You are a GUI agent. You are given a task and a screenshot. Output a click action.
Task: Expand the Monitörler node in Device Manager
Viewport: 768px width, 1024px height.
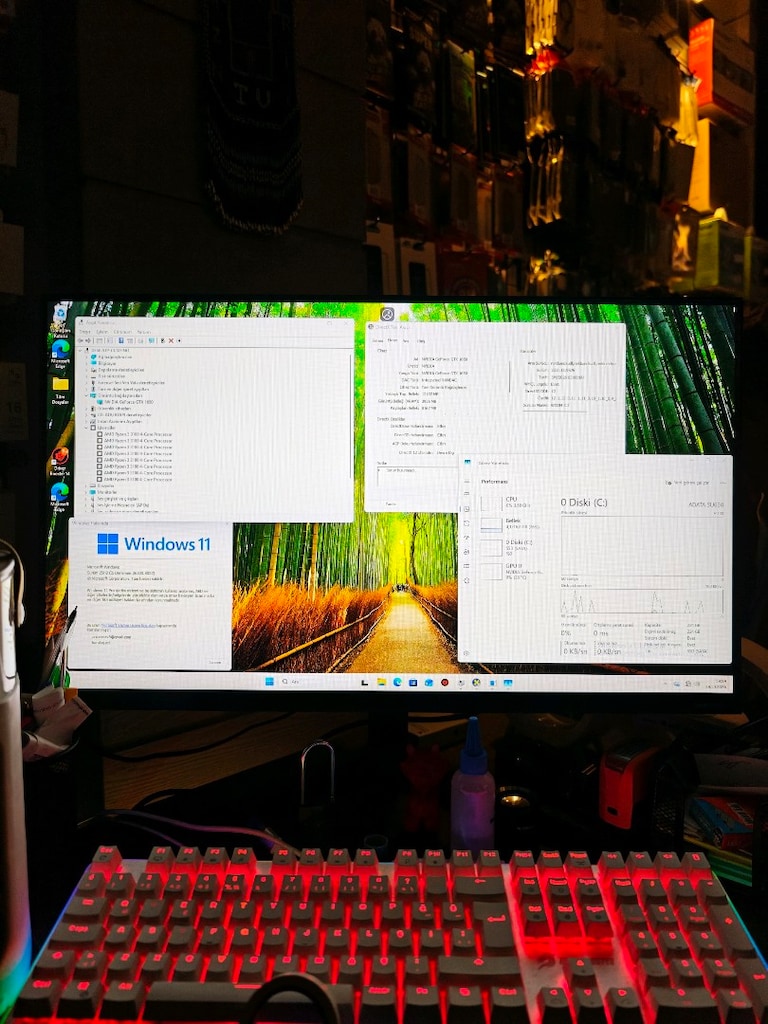(86, 492)
